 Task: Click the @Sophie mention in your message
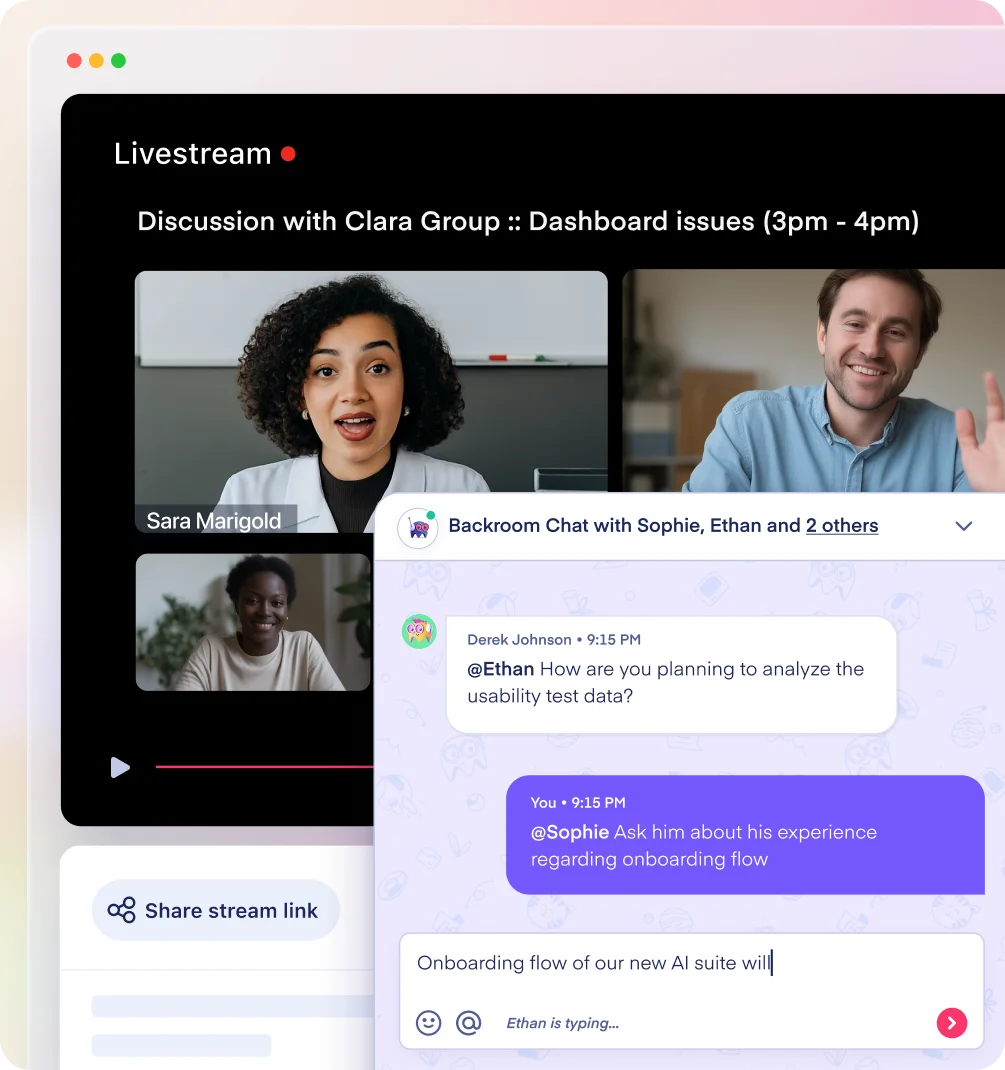click(570, 832)
